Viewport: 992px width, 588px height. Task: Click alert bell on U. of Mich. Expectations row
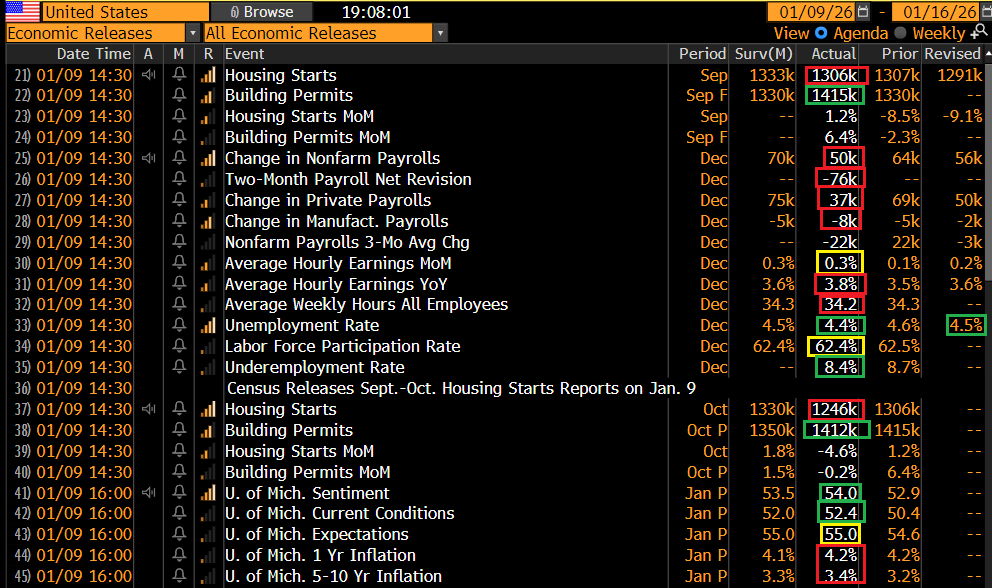click(x=179, y=535)
